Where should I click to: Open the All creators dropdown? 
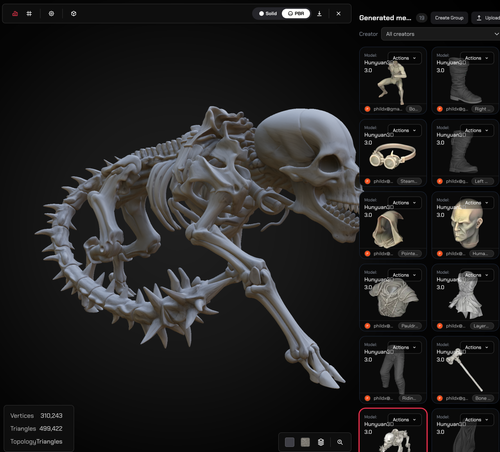tap(440, 34)
